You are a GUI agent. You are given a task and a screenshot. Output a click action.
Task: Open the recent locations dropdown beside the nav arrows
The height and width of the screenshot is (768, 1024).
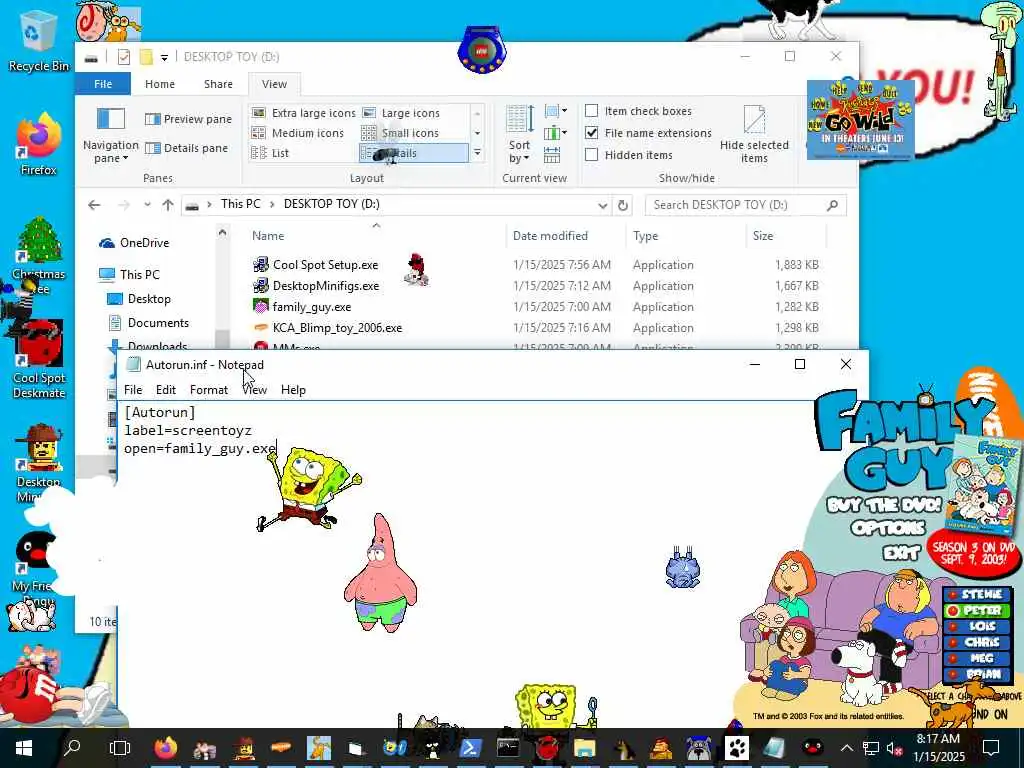click(x=148, y=205)
